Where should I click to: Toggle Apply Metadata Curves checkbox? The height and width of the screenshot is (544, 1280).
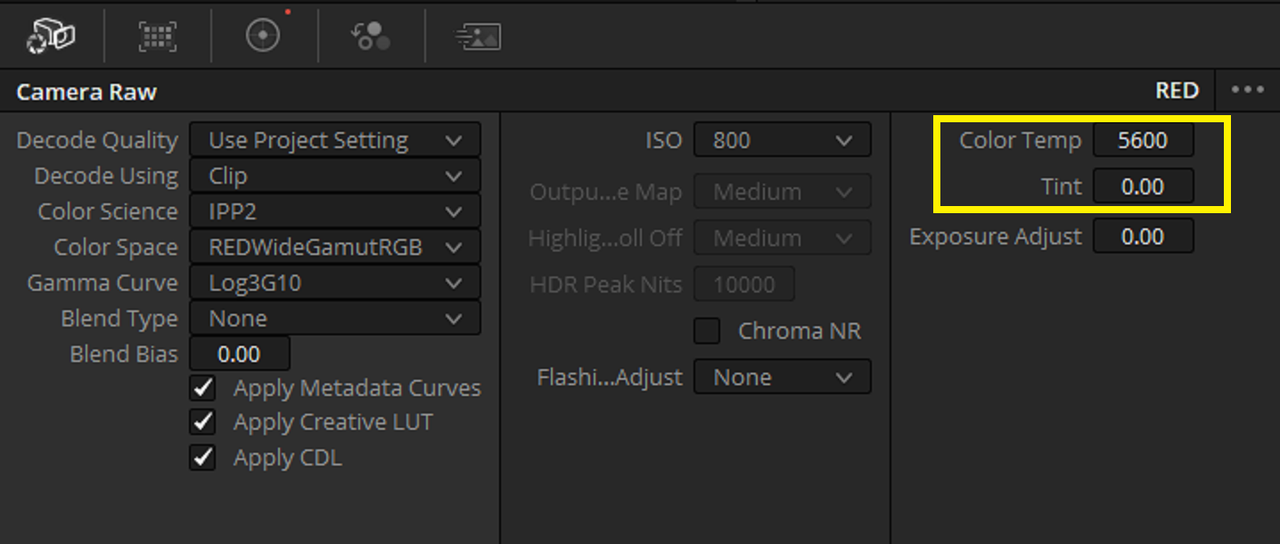pos(203,388)
